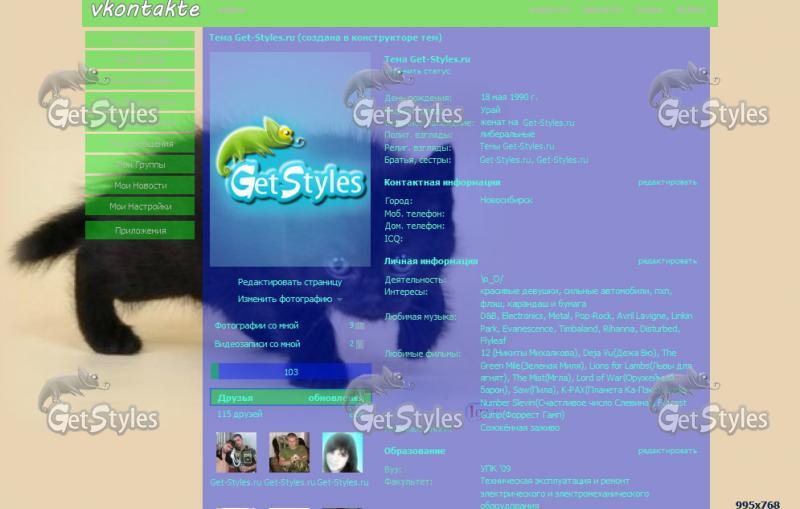Click the profile rating bar showing 103

[290, 372]
